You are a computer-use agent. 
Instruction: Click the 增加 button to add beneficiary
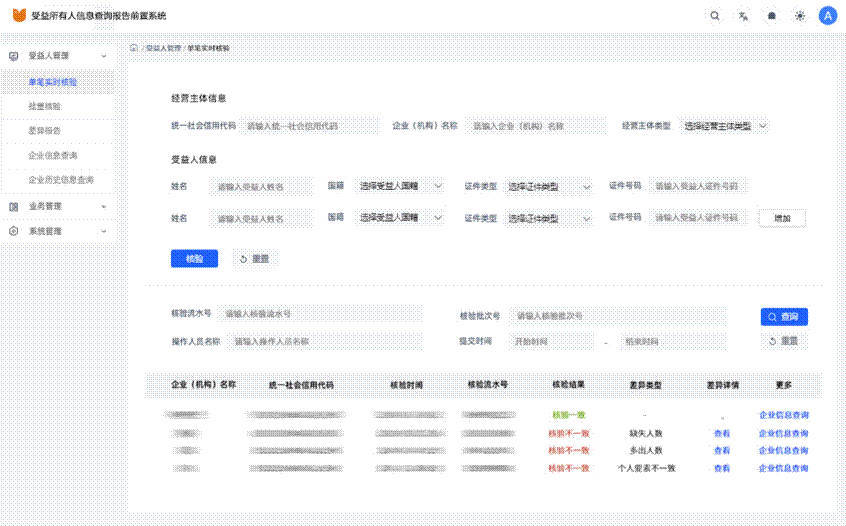pos(781,218)
